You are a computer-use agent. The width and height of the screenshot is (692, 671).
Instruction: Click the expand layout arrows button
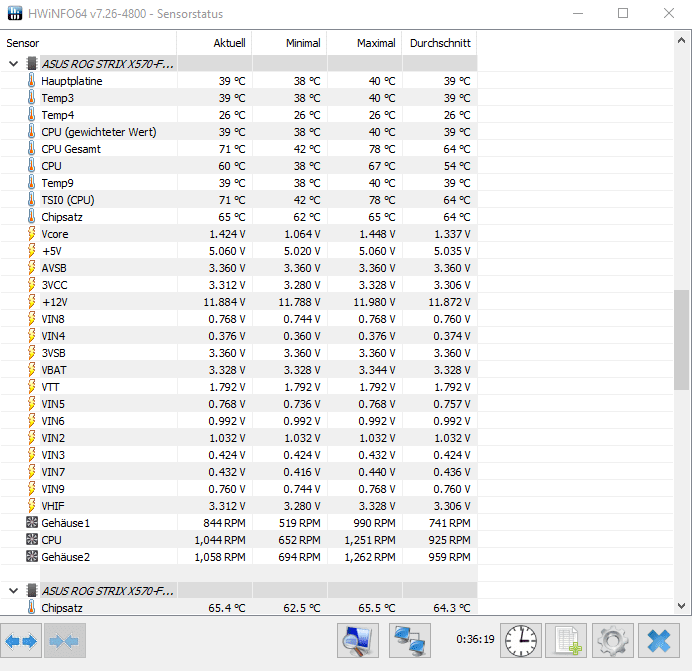[21, 641]
